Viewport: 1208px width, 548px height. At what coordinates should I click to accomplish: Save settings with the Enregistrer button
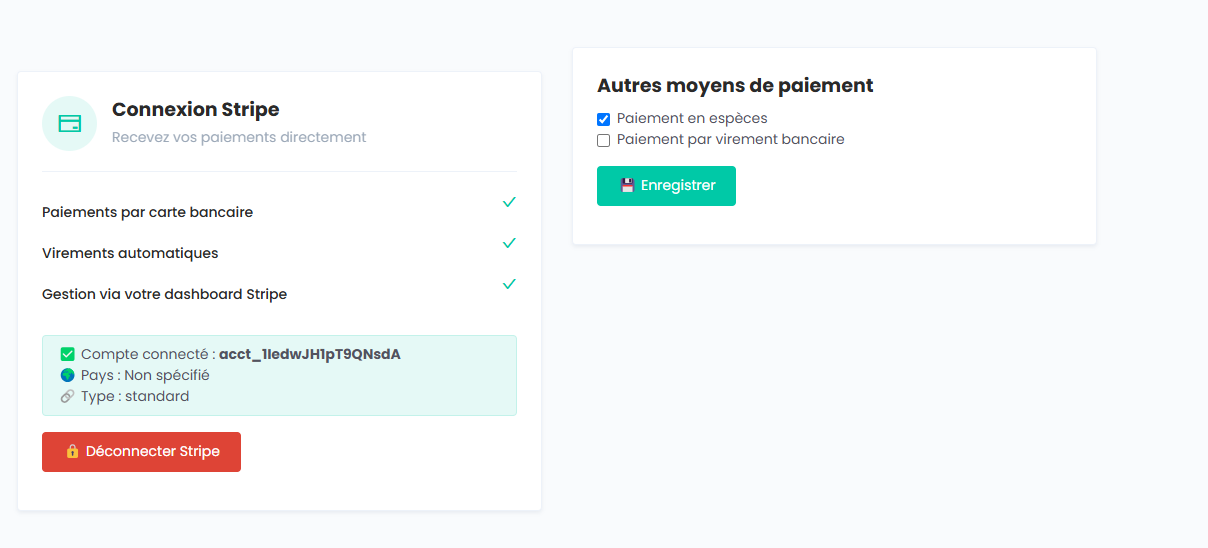666,186
